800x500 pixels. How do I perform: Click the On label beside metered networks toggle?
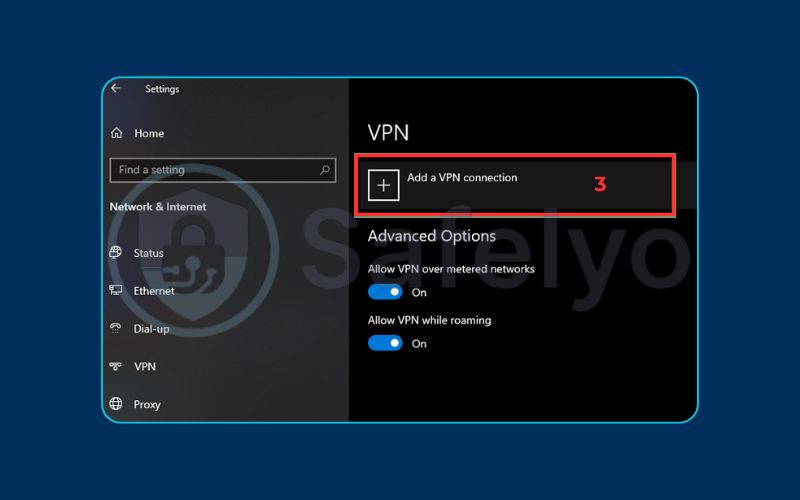[x=419, y=292]
